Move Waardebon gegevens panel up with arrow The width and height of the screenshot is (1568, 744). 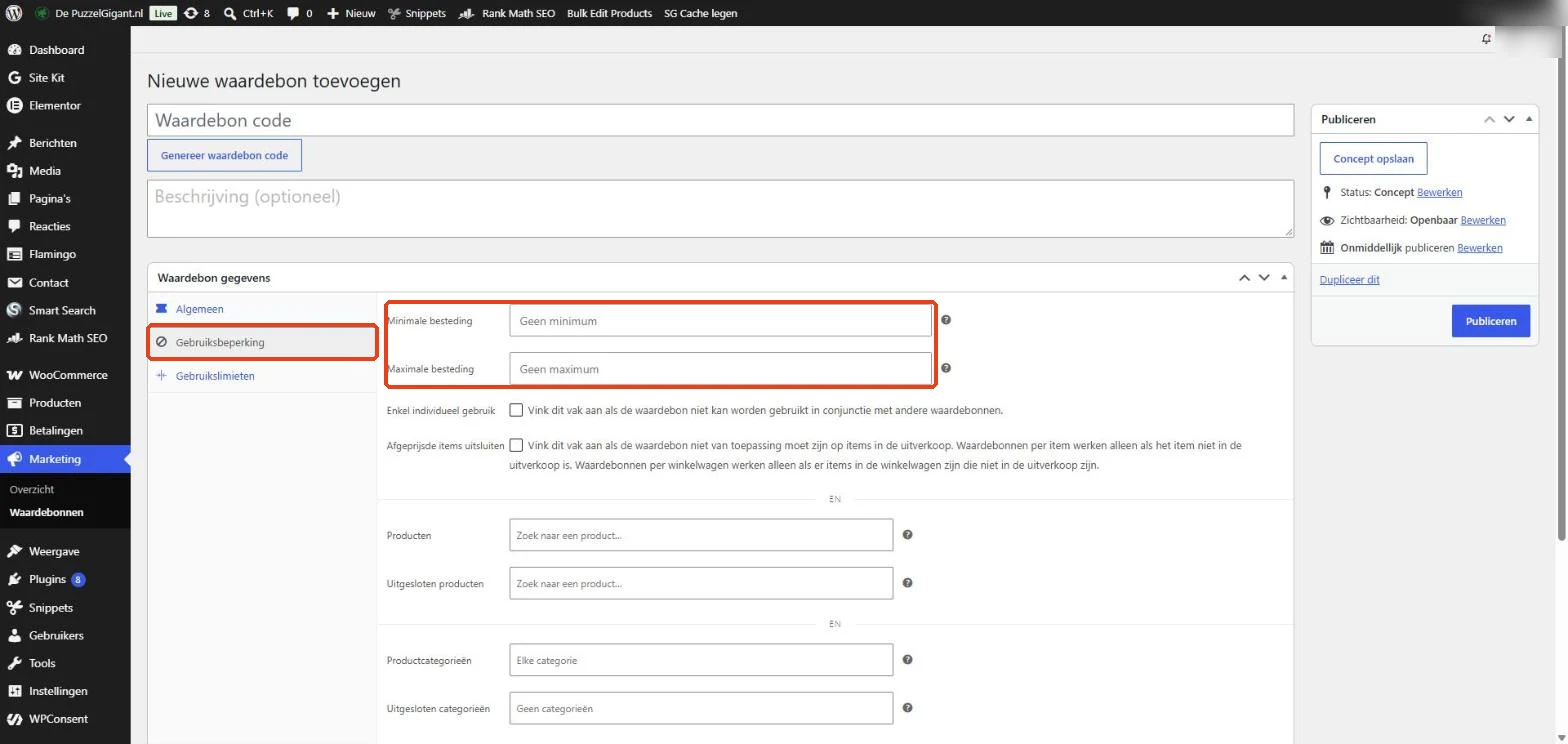[1244, 277]
